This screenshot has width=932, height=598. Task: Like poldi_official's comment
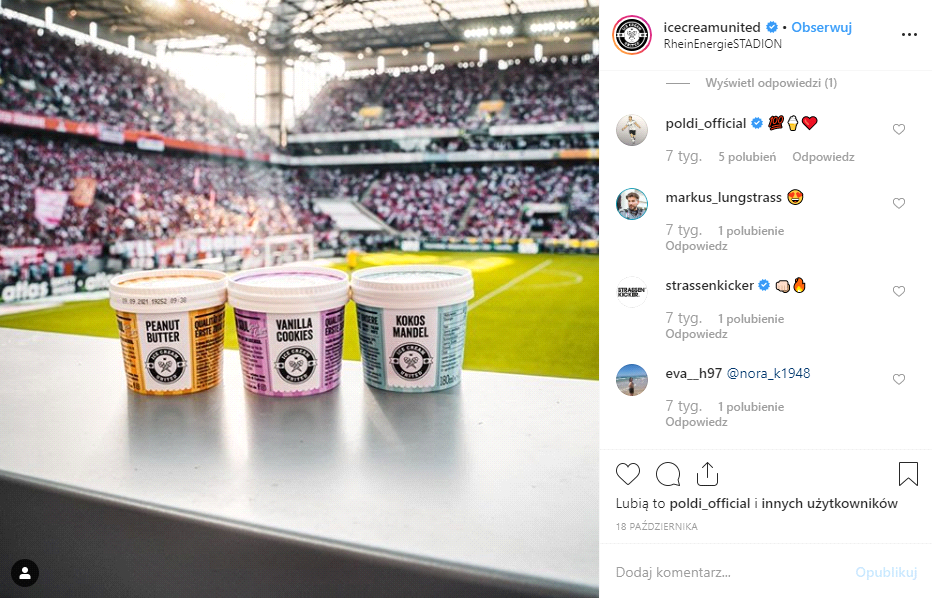click(899, 129)
